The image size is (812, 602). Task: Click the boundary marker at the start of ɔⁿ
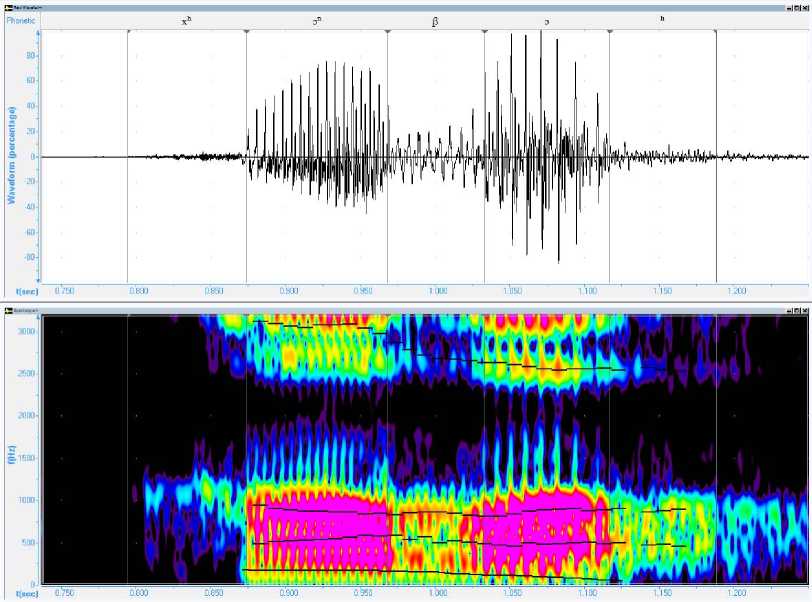click(247, 31)
